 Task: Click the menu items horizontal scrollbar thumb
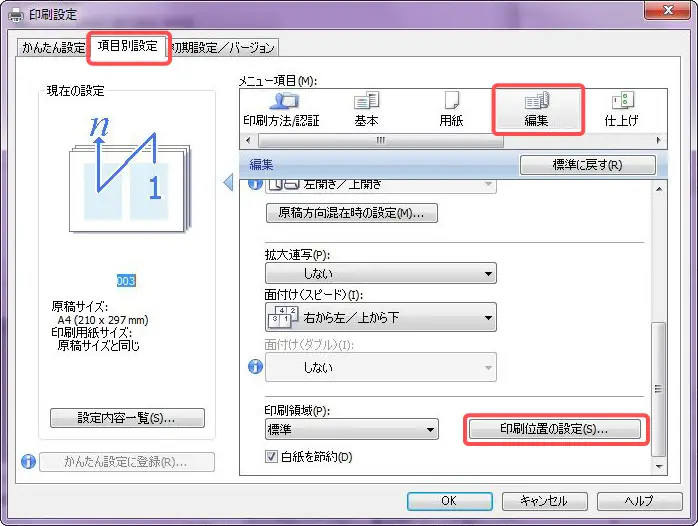point(381,141)
